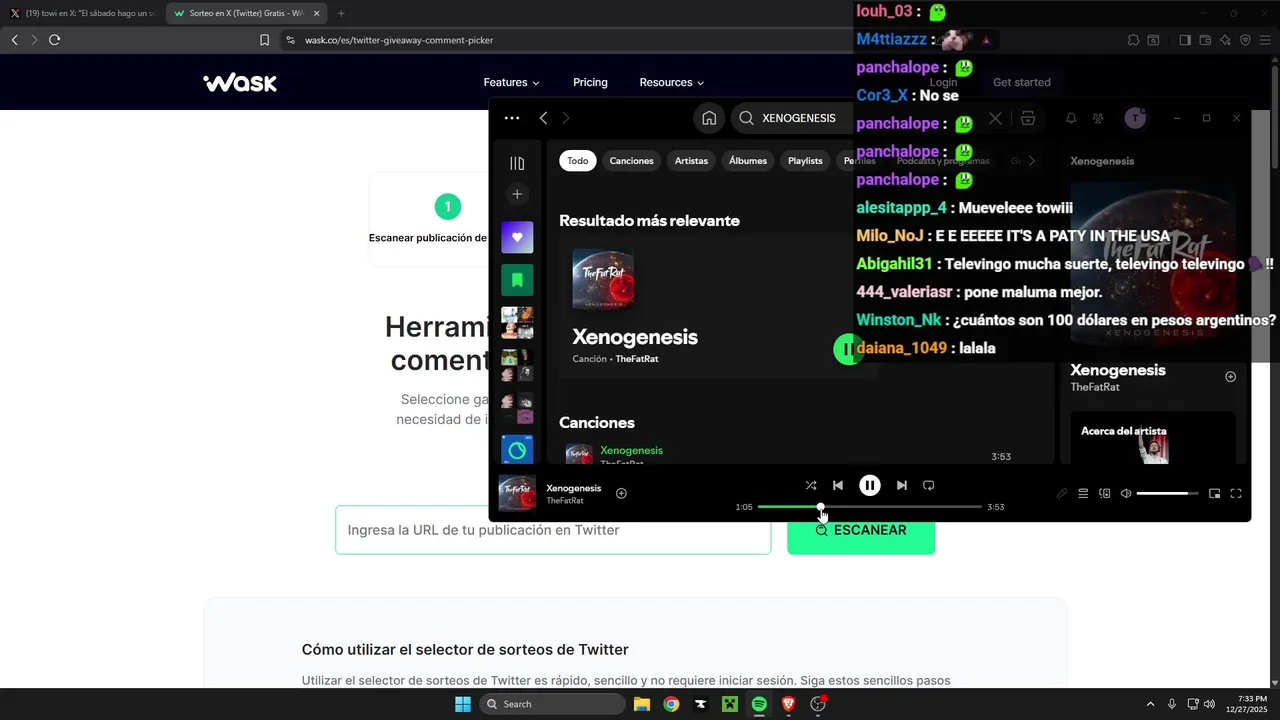
Task: Adjust the Spotify volume slider
Action: [x=1167, y=493]
